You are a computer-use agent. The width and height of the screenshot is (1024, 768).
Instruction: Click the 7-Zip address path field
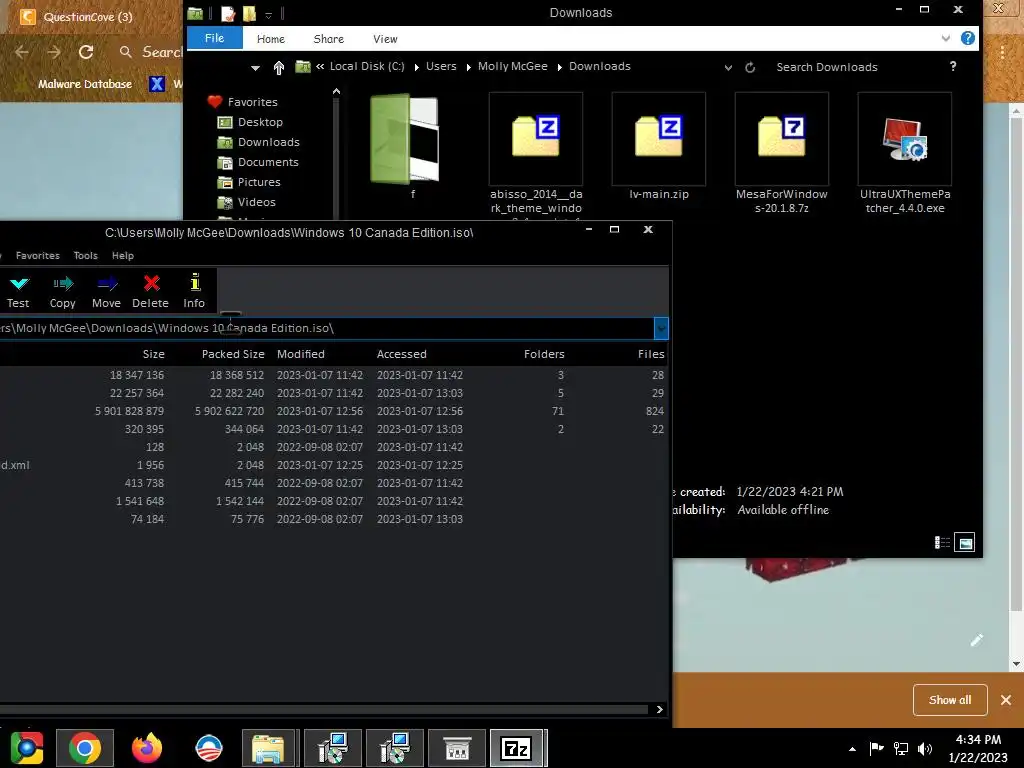click(327, 328)
